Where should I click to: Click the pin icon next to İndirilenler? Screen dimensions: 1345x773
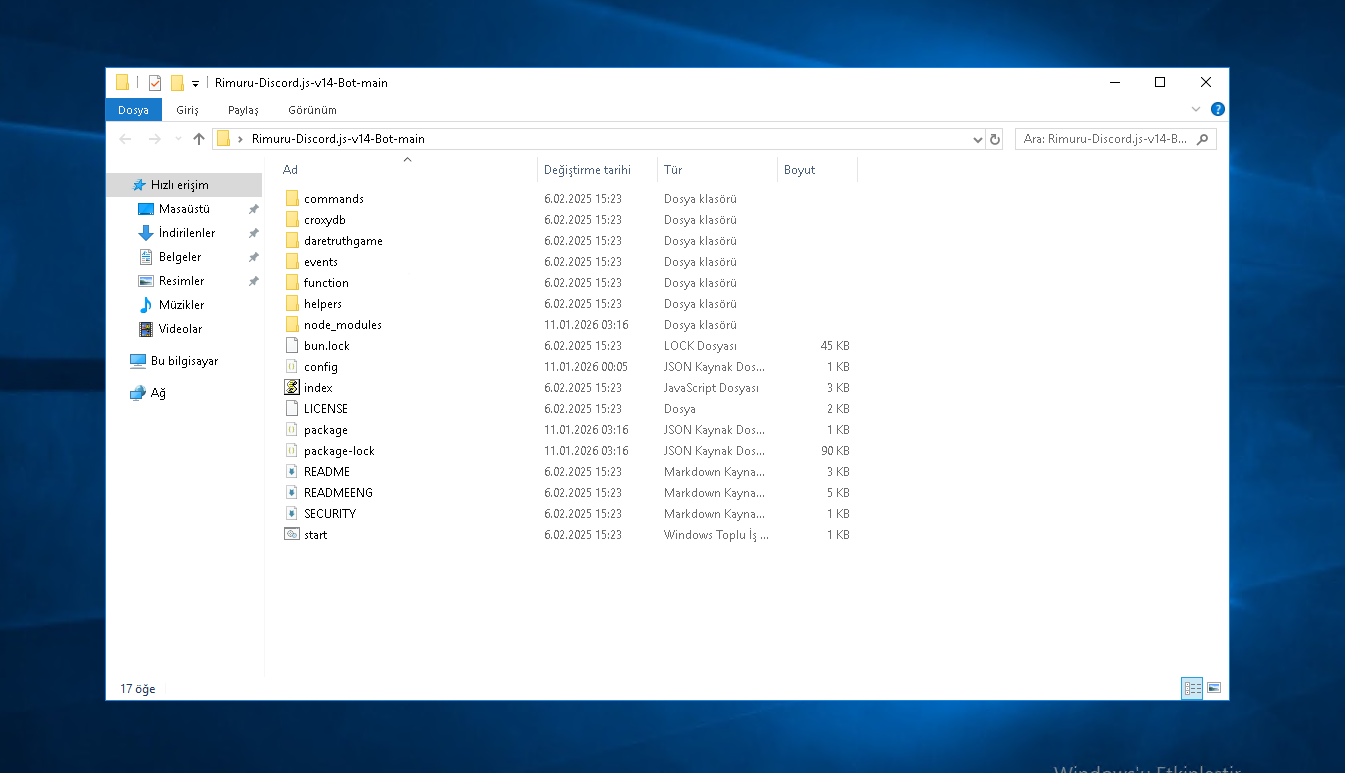tap(253, 233)
